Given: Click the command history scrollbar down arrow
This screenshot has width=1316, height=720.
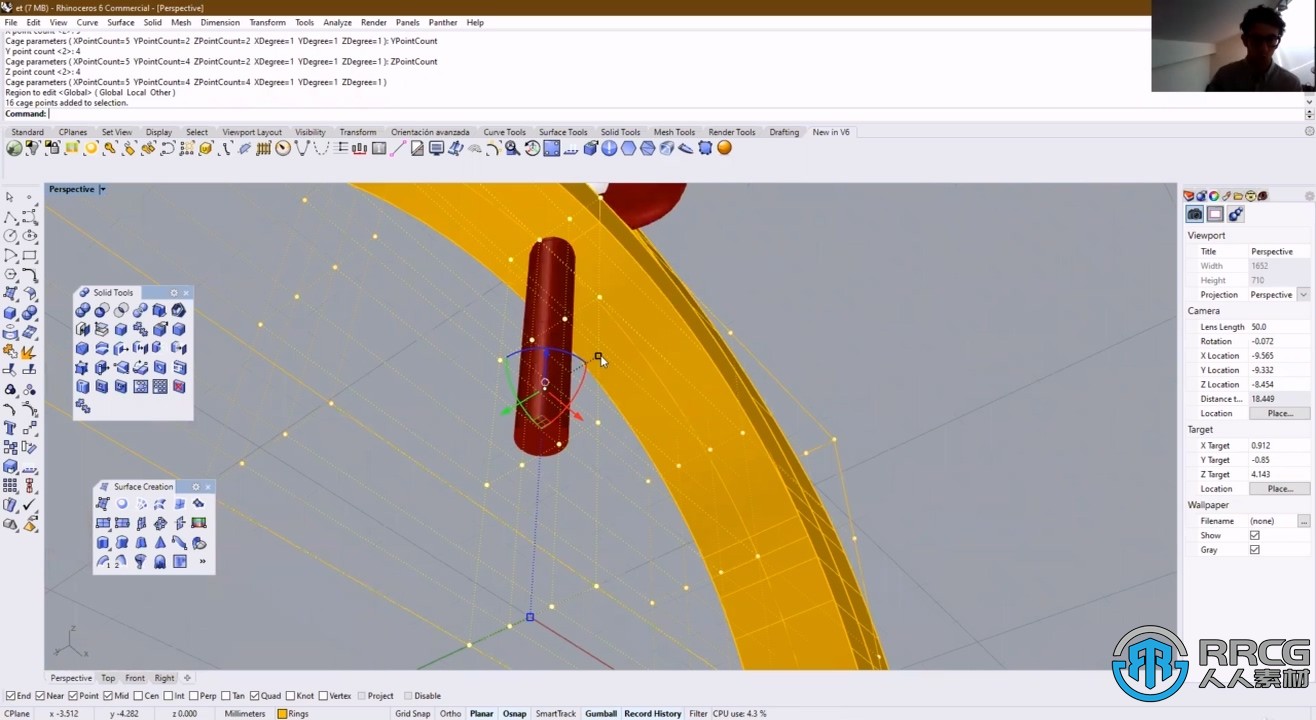Looking at the screenshot, I should pyautogui.click(x=1309, y=102).
